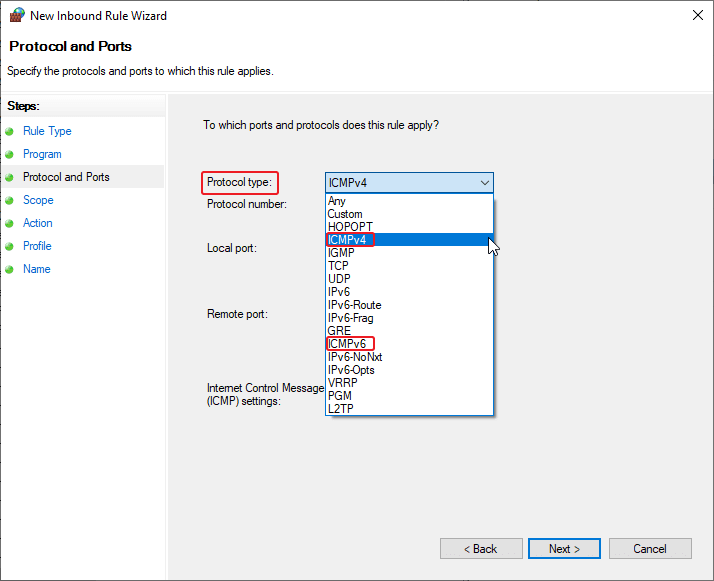Select ICMPv4 from the protocol list
The width and height of the screenshot is (714, 581).
click(348, 240)
